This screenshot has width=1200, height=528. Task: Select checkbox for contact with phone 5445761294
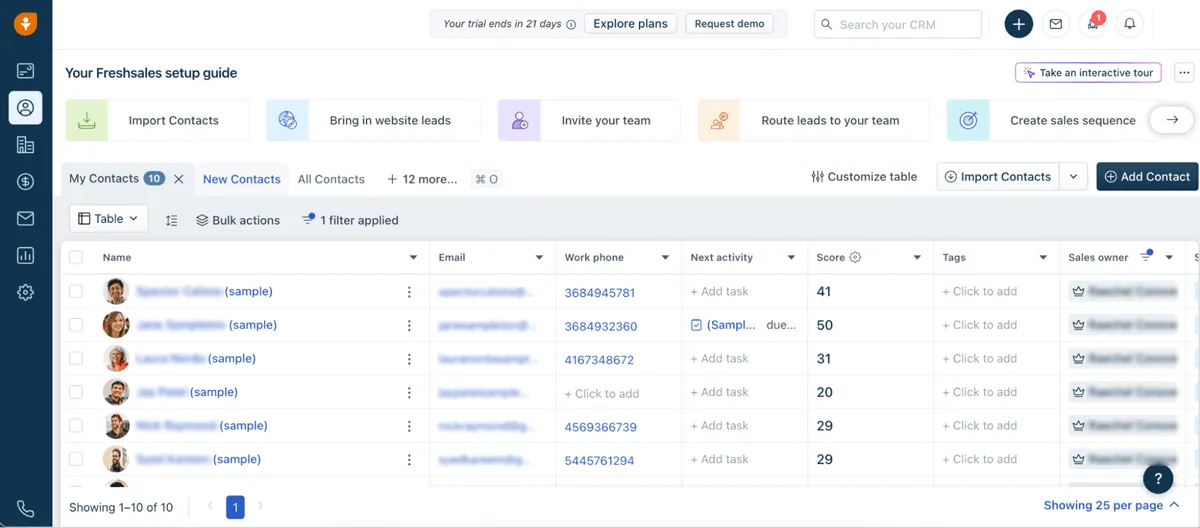coord(76,459)
